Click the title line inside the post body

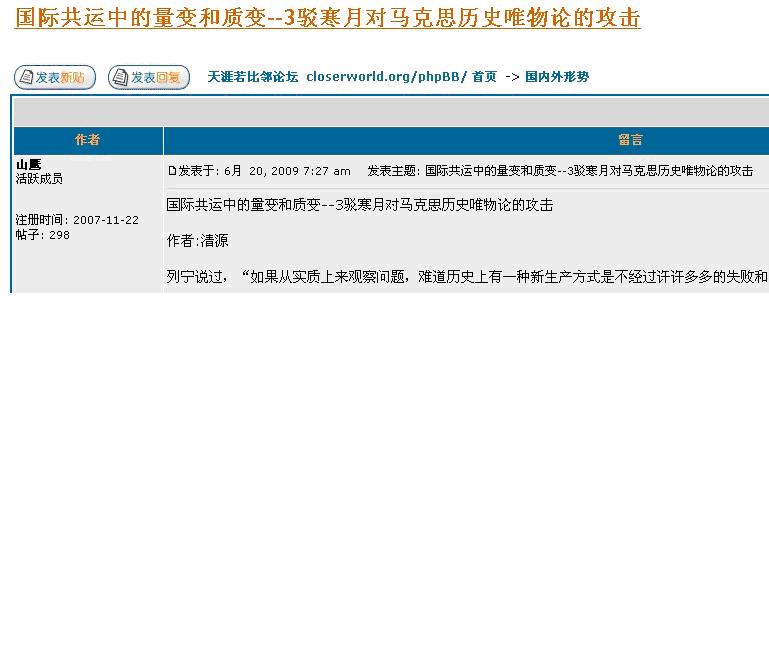coord(359,205)
